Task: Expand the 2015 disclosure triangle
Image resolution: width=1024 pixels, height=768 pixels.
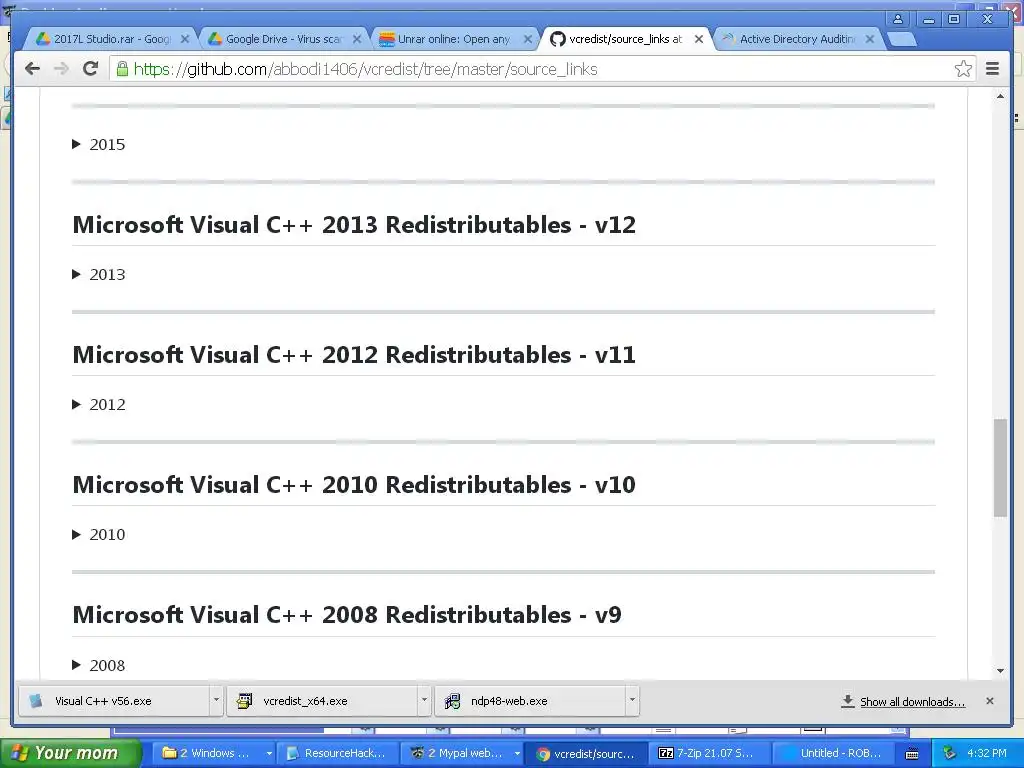Action: click(76, 144)
